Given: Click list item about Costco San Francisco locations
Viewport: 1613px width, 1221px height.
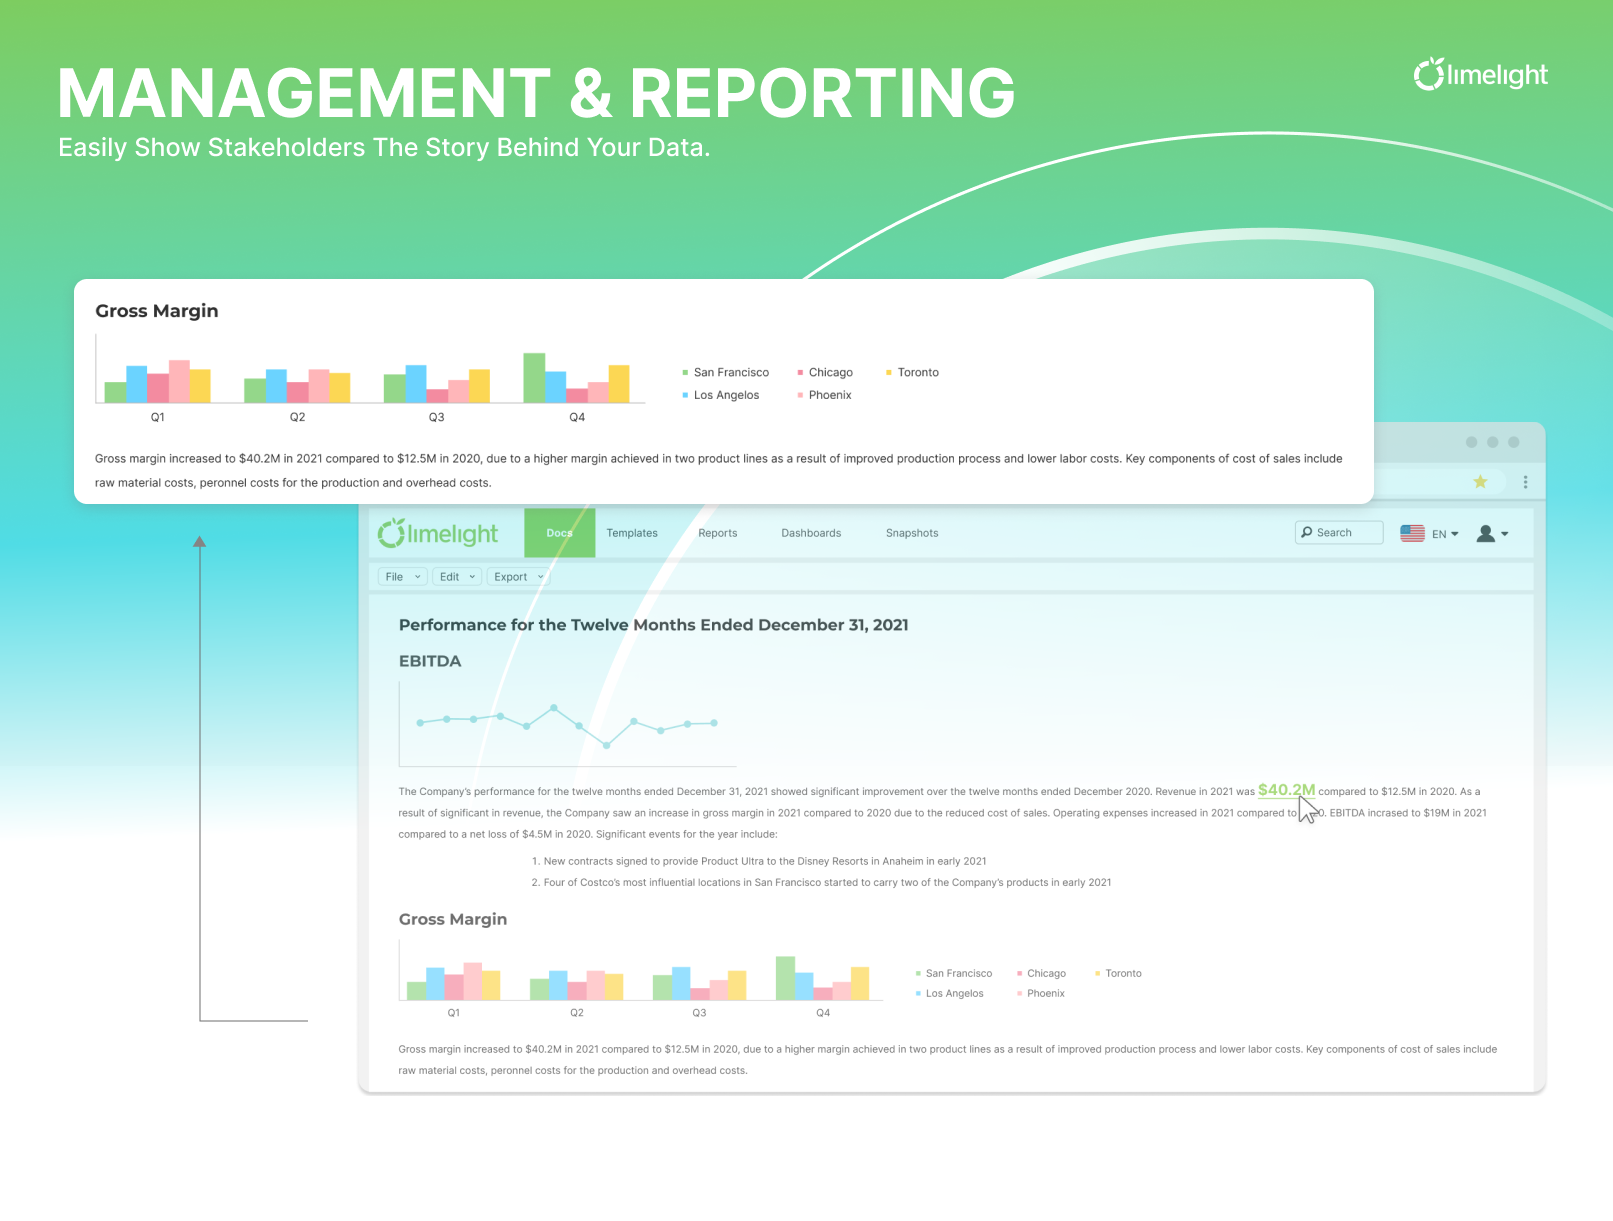Looking at the screenshot, I should pyautogui.click(x=821, y=882).
